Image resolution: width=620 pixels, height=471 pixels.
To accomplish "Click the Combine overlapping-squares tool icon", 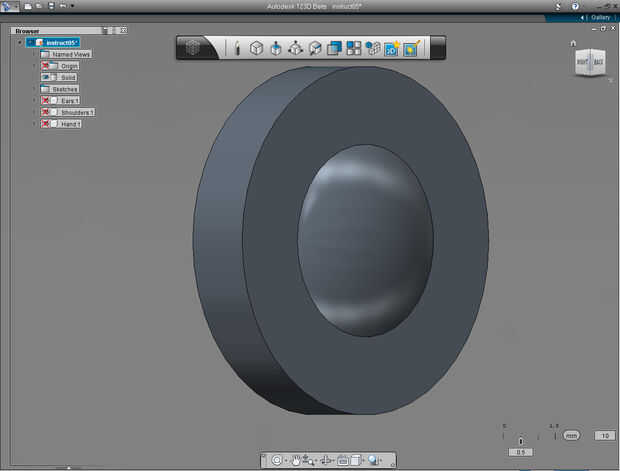I will [x=334, y=47].
